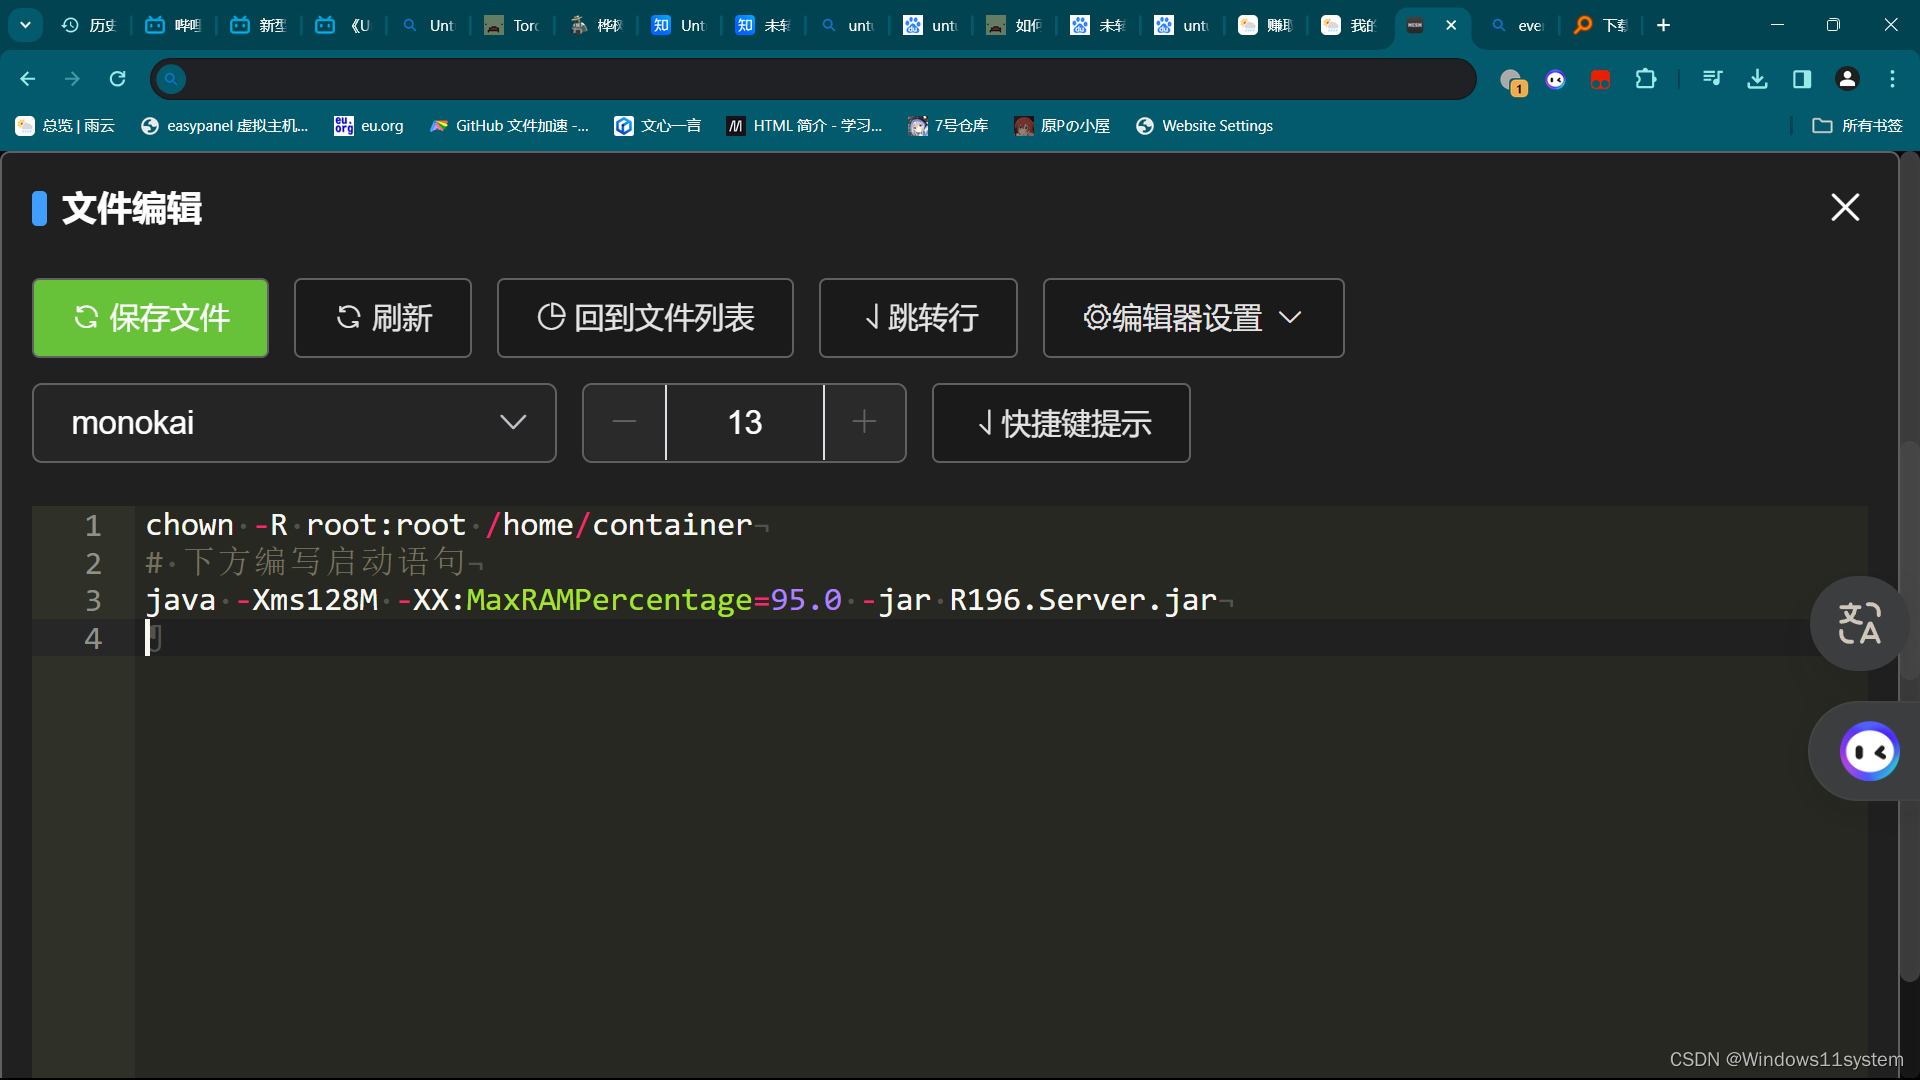Image resolution: width=1920 pixels, height=1080 pixels.
Task: Open the eu.org bookmark
Action: [367, 125]
